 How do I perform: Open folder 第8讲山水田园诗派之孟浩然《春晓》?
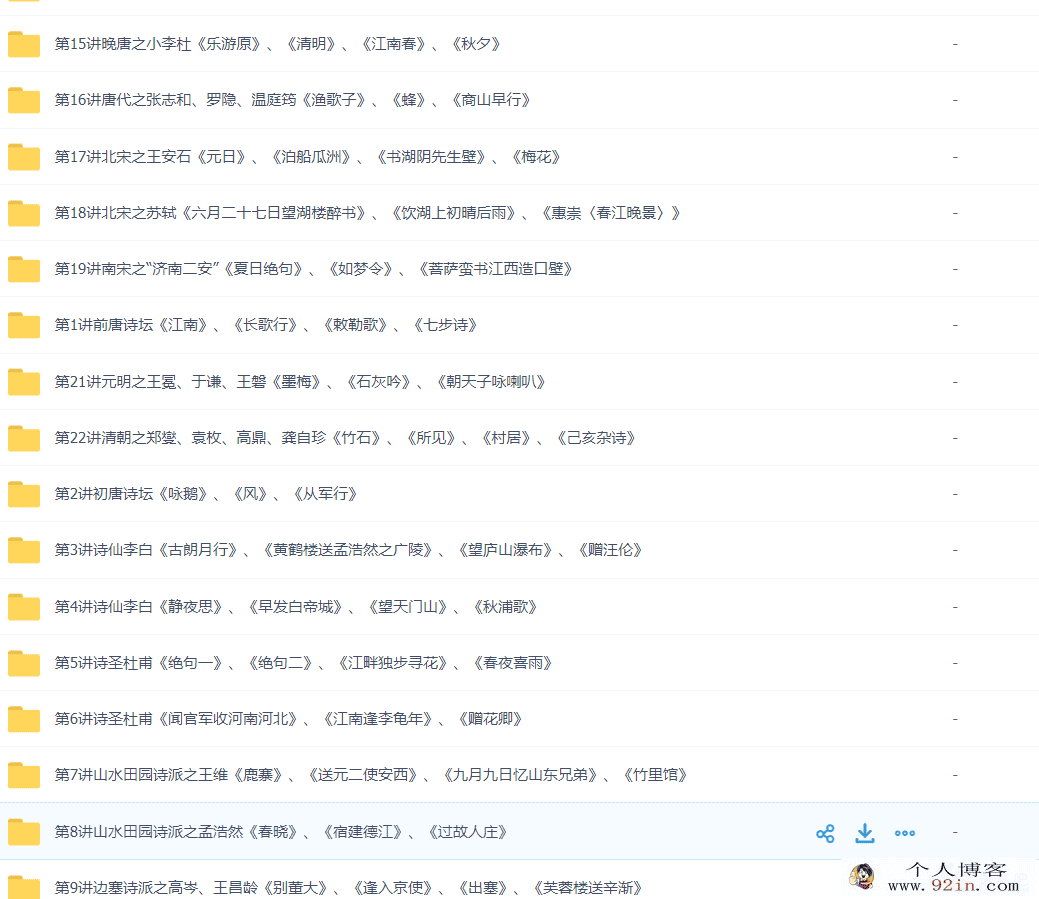[x=281, y=832]
